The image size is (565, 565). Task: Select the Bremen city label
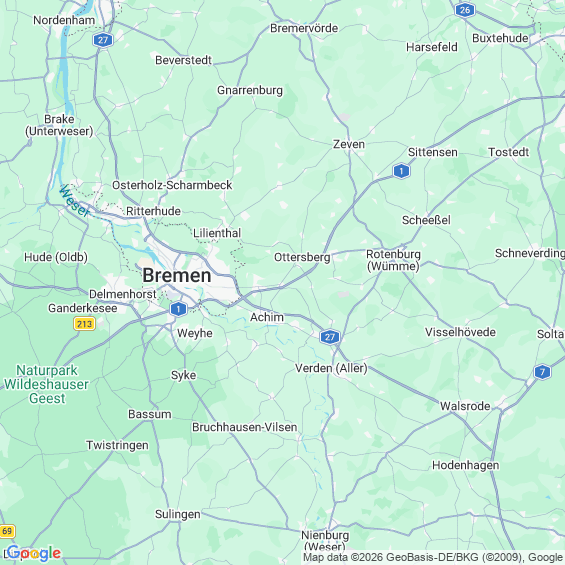click(x=177, y=276)
